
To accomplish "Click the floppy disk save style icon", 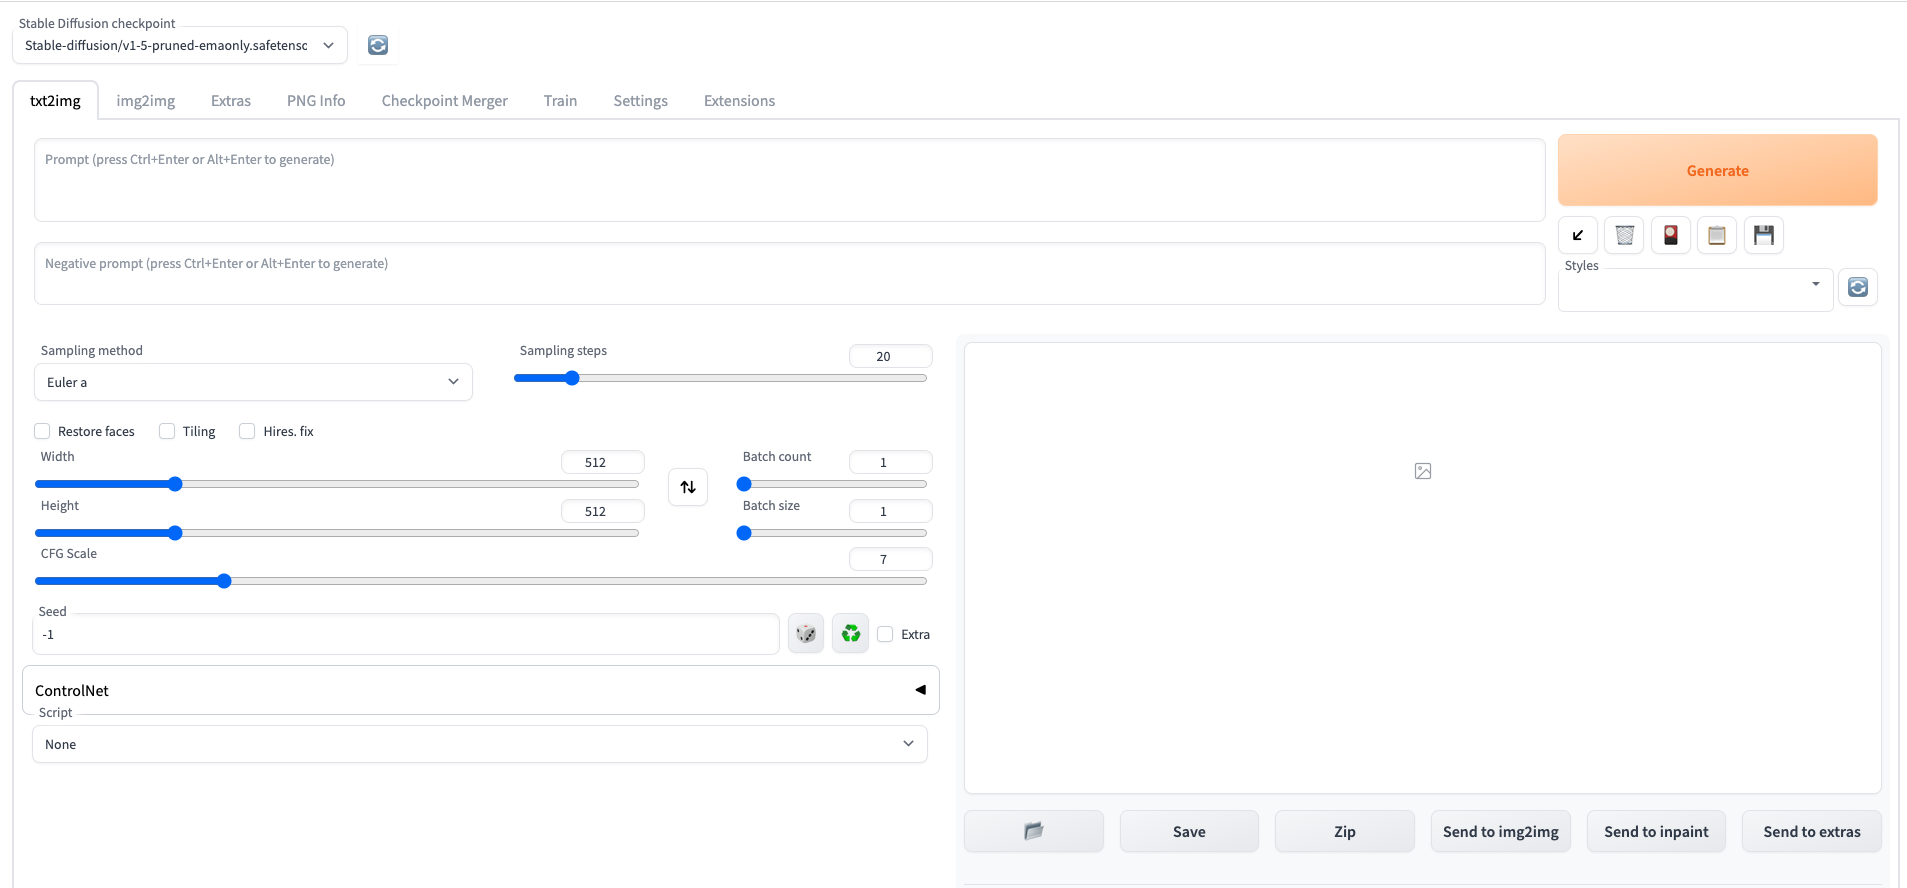I will [x=1764, y=235].
